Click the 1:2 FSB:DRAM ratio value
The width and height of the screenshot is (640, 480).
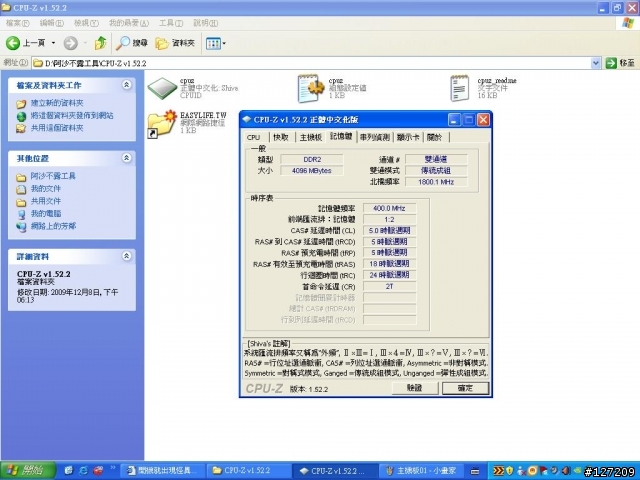point(389,220)
